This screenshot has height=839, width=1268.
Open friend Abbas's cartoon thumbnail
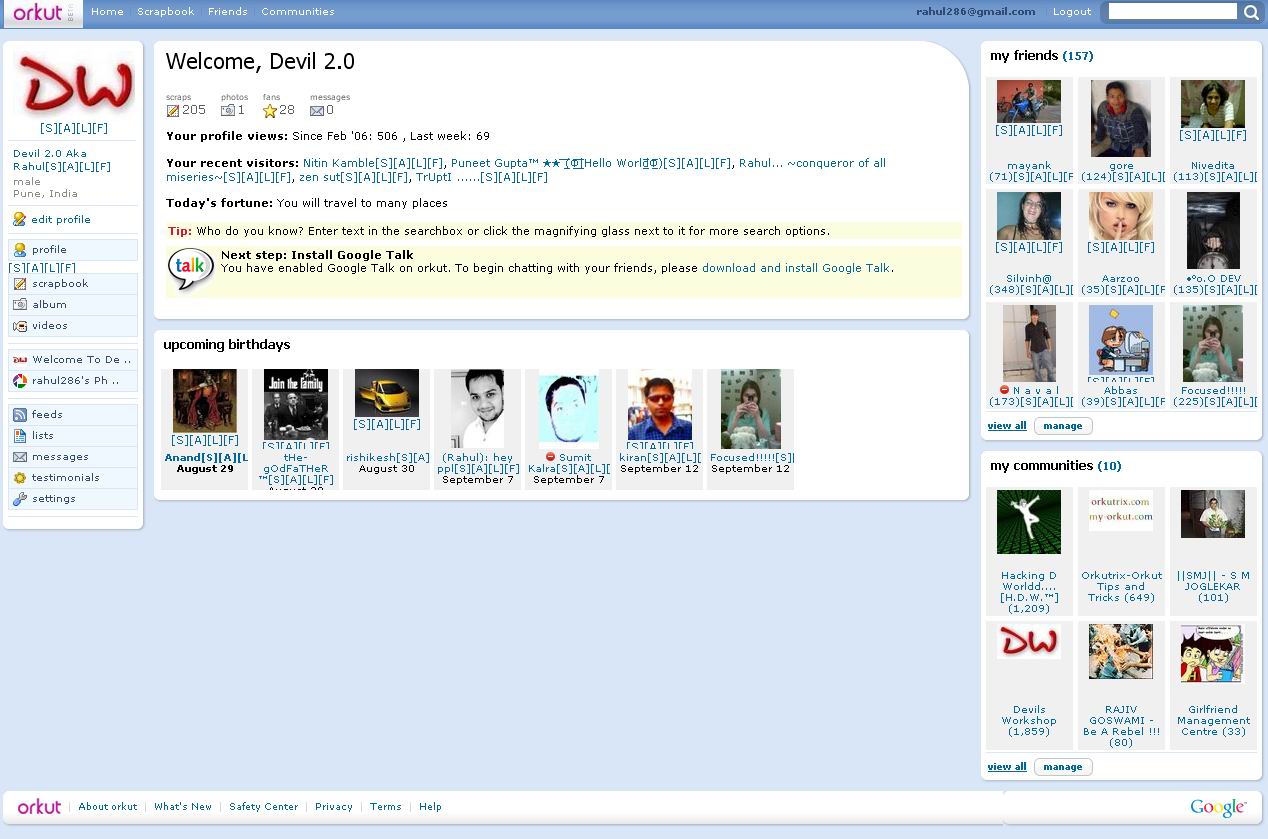click(1121, 341)
